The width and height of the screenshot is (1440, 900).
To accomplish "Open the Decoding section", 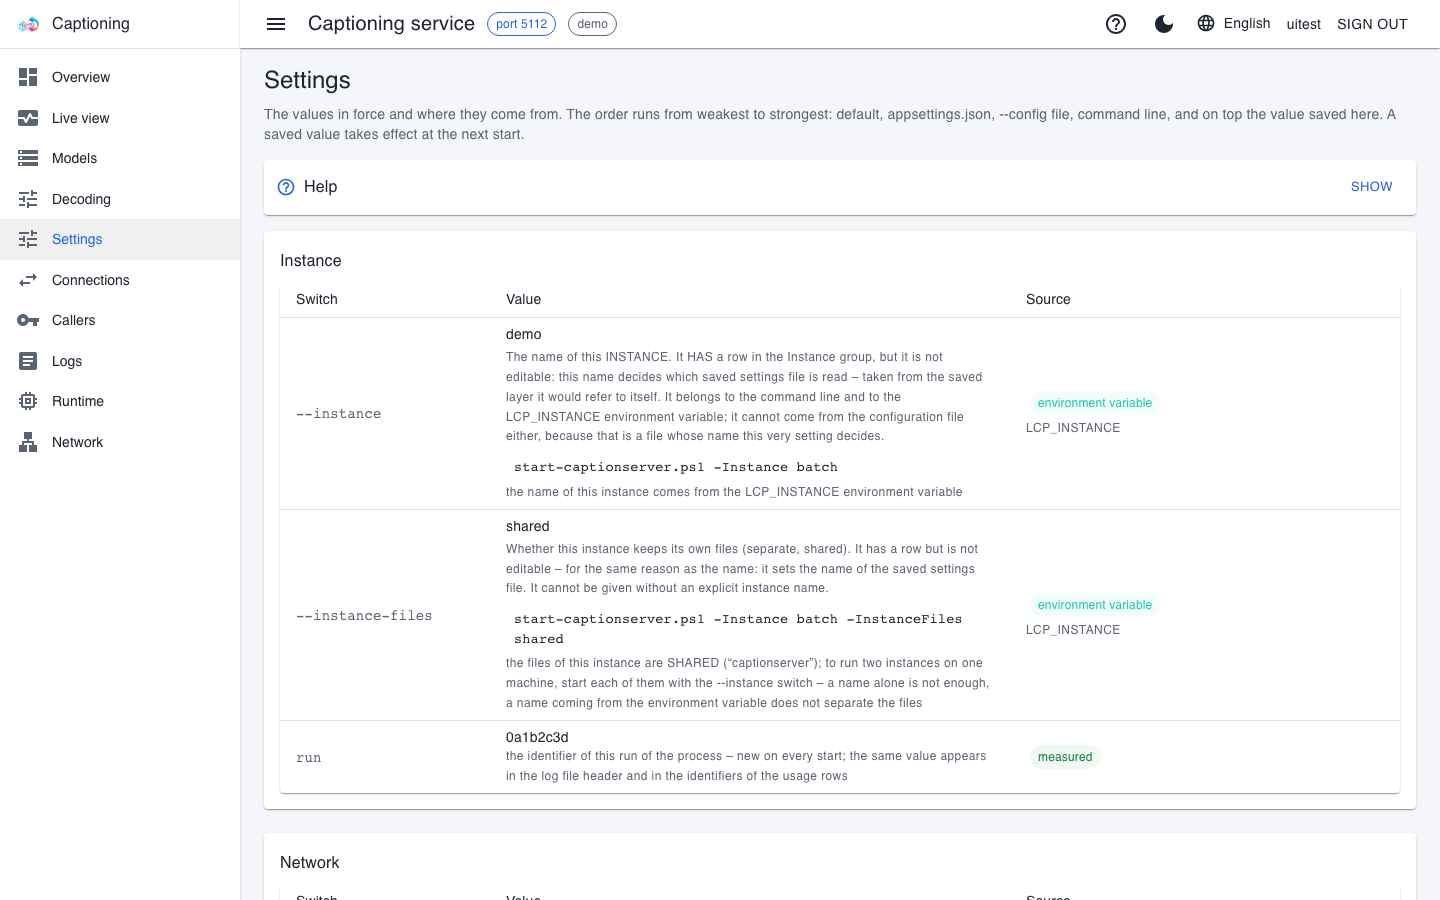I will coord(120,199).
